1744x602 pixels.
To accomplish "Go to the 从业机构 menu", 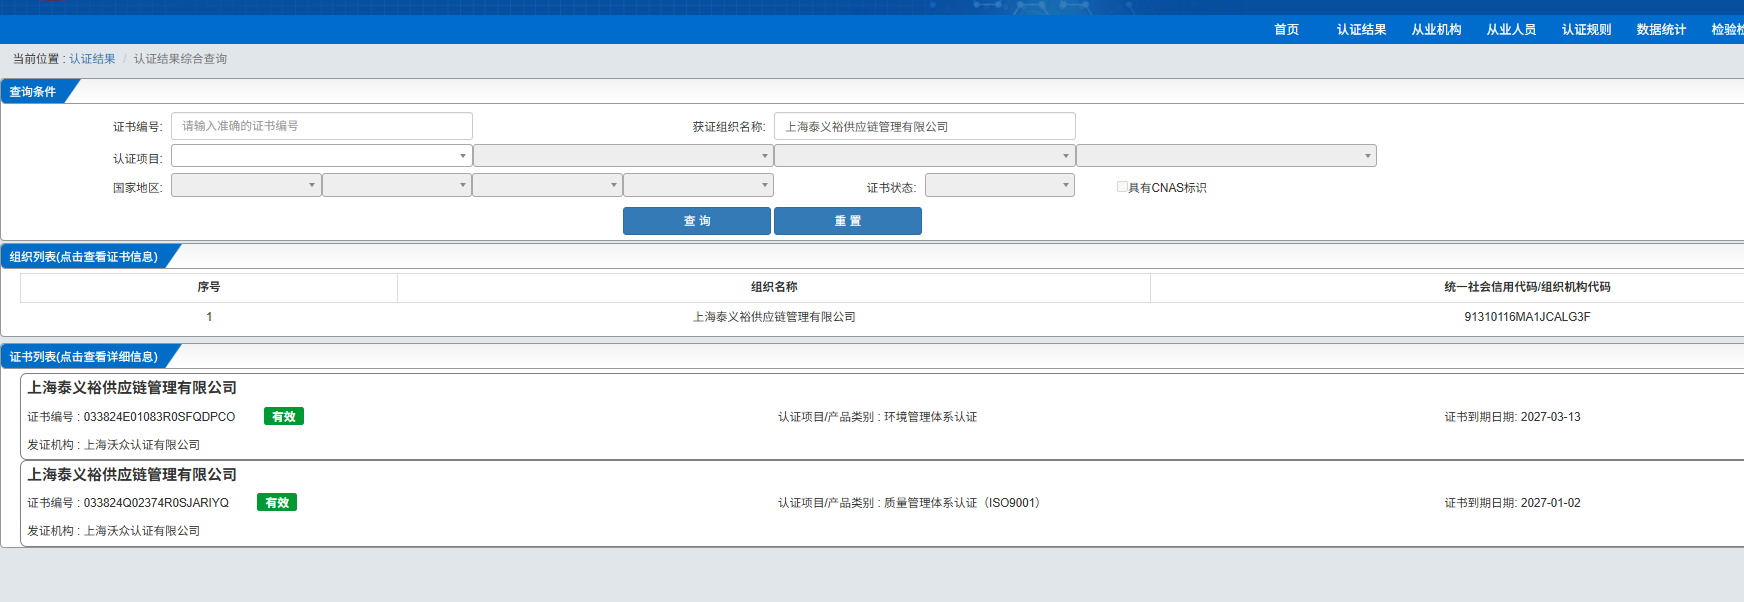I will 1436,30.
